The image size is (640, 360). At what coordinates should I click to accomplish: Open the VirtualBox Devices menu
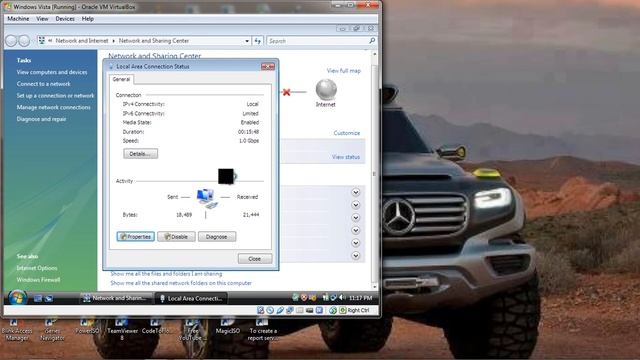[x=65, y=19]
